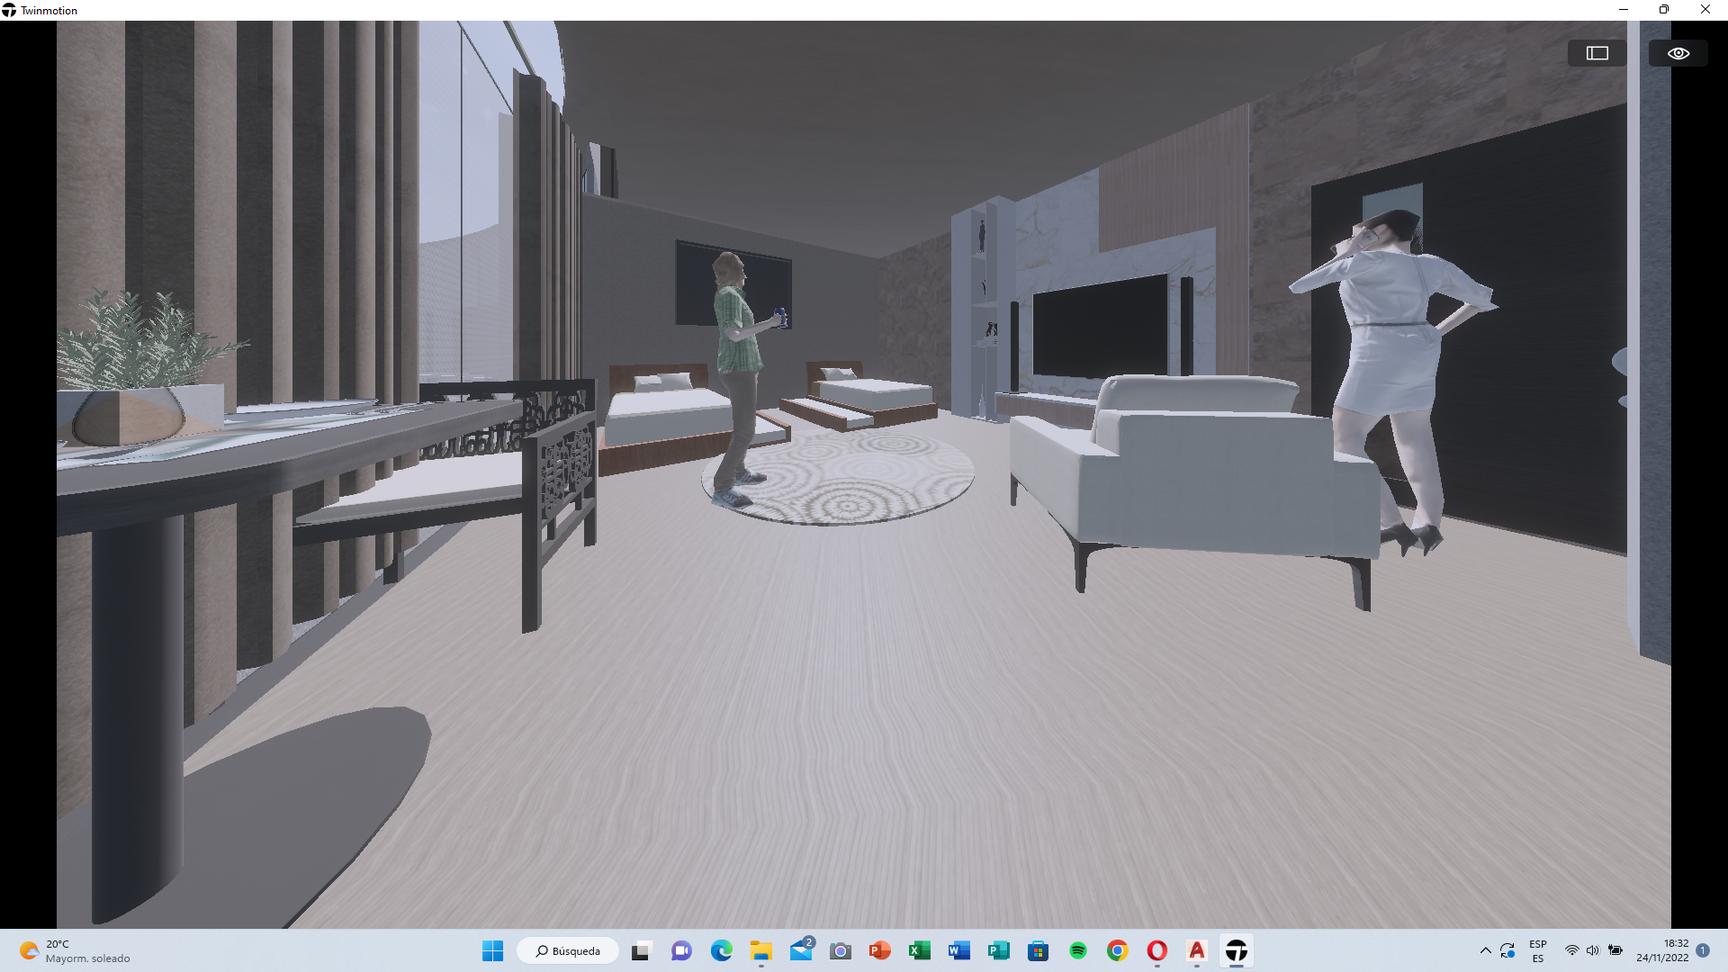Open the sync update tray icon
1728x972 pixels.
tap(1507, 951)
